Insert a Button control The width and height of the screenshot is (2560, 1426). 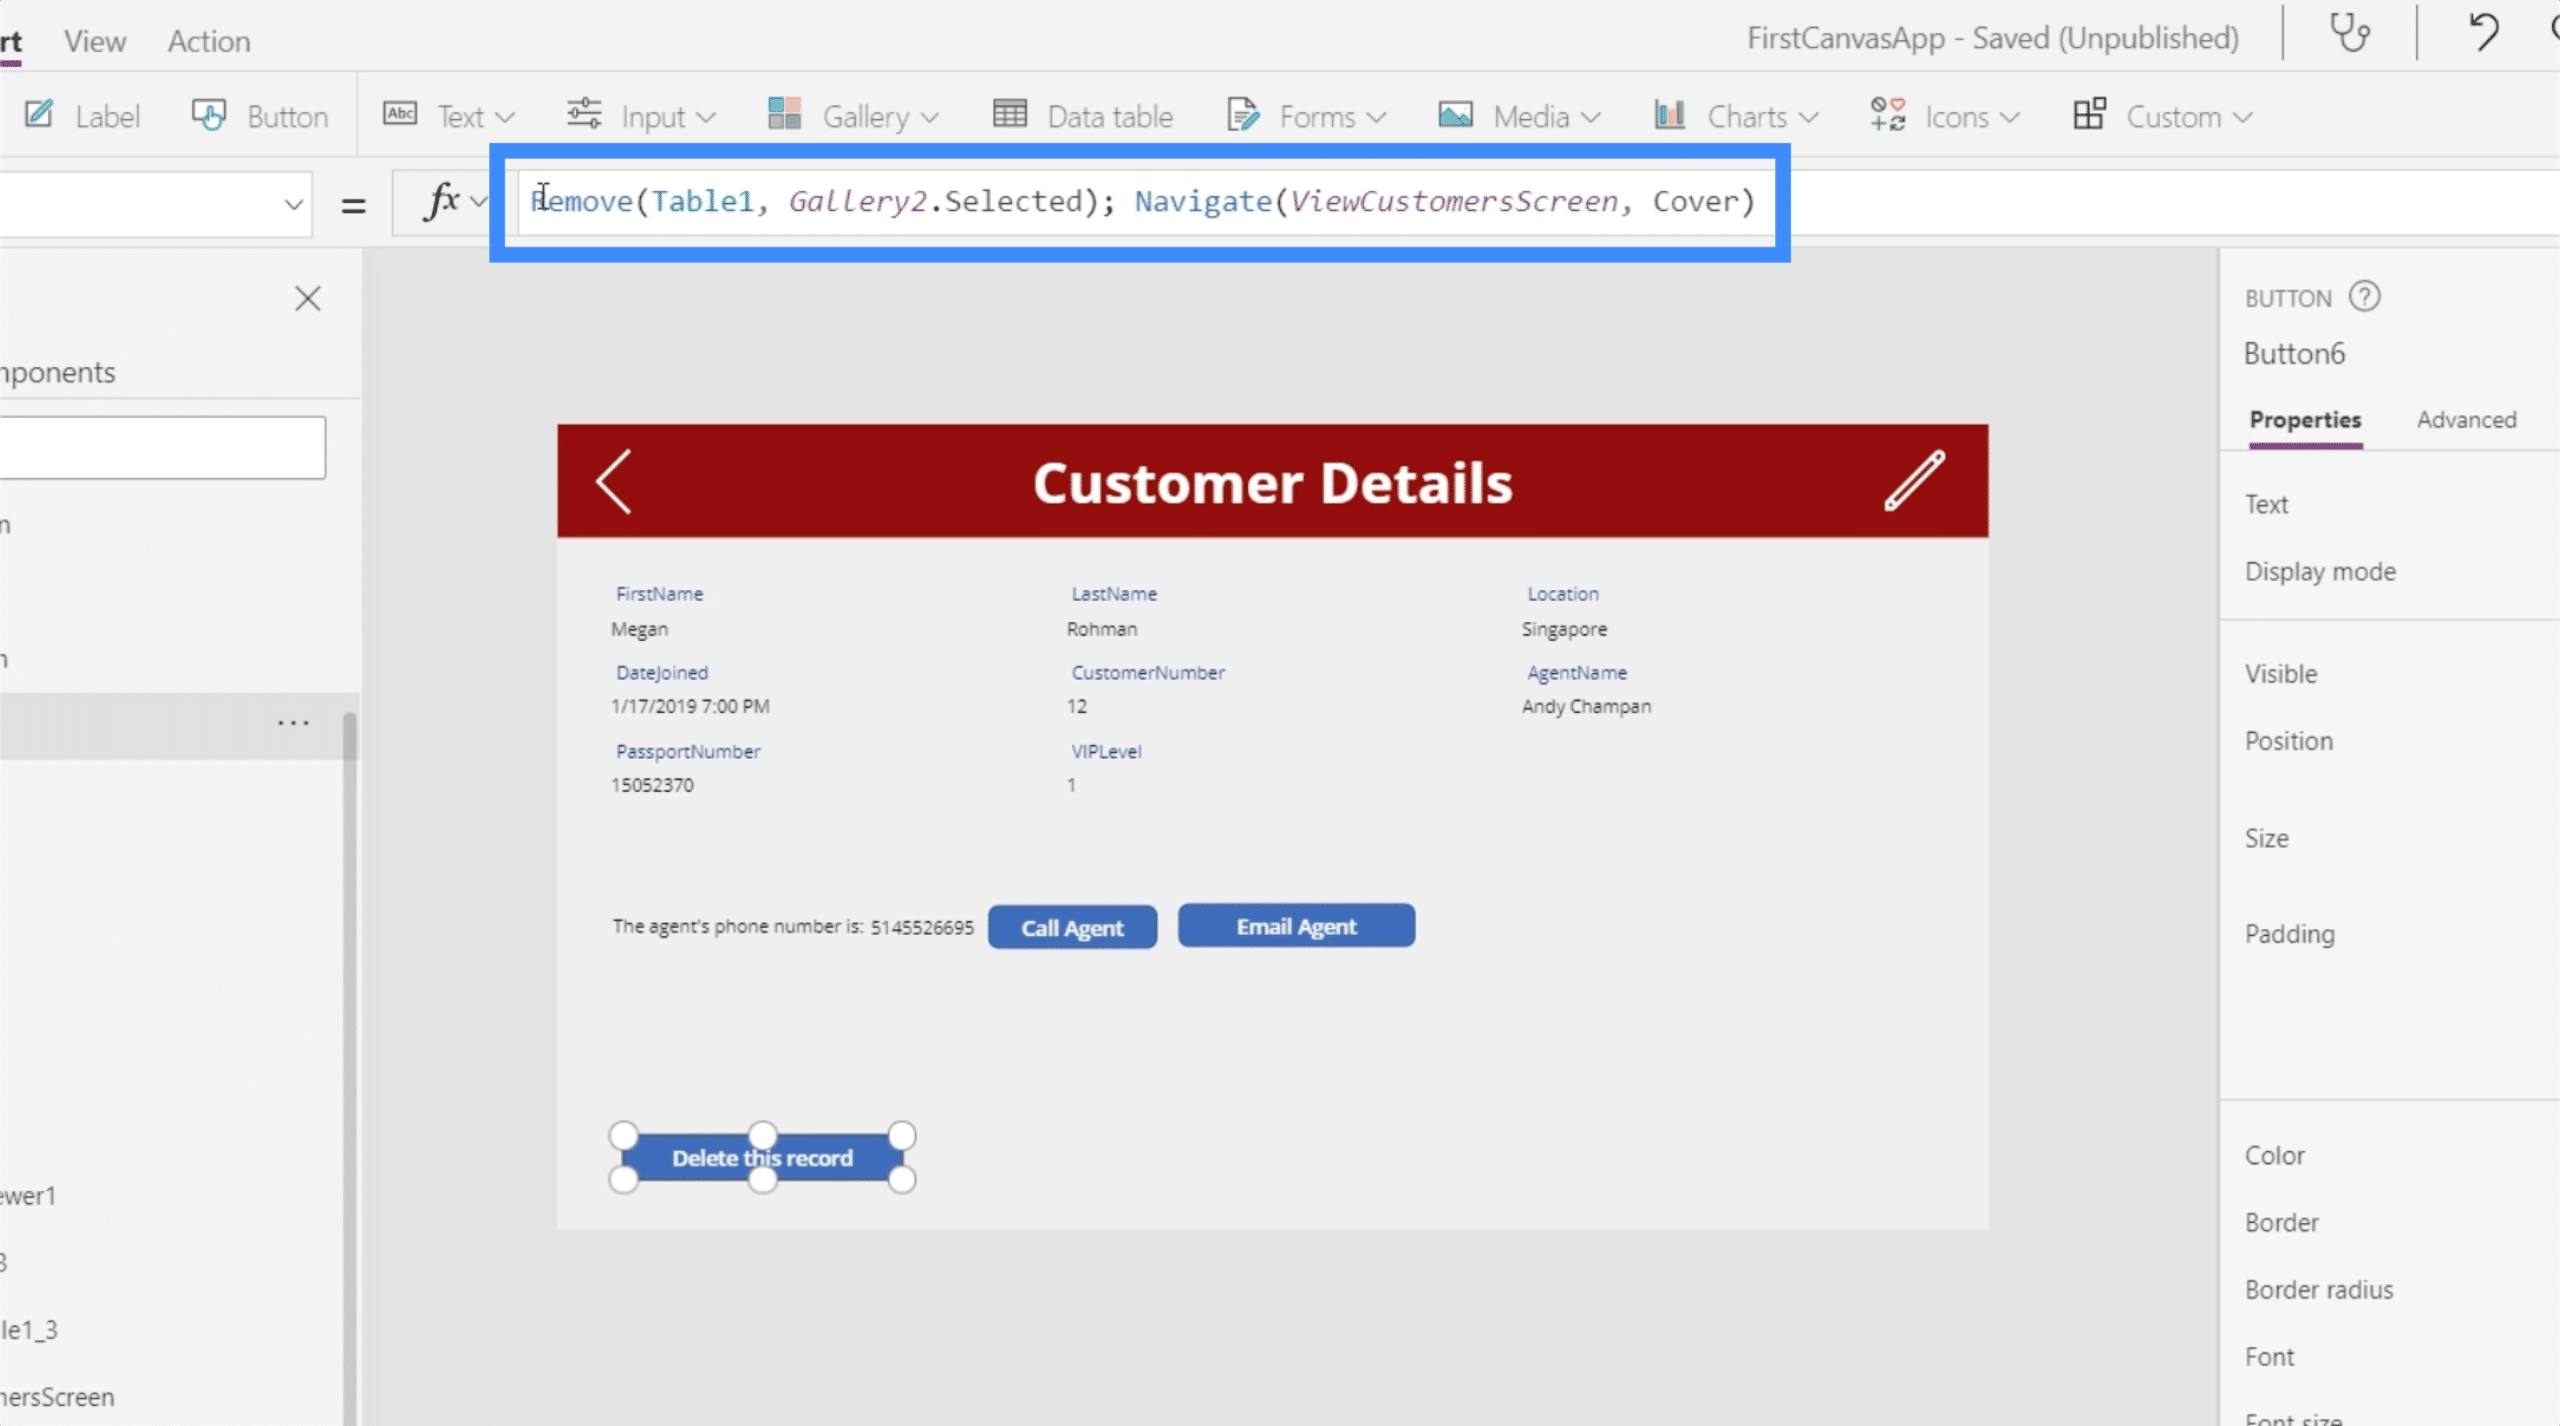260,116
